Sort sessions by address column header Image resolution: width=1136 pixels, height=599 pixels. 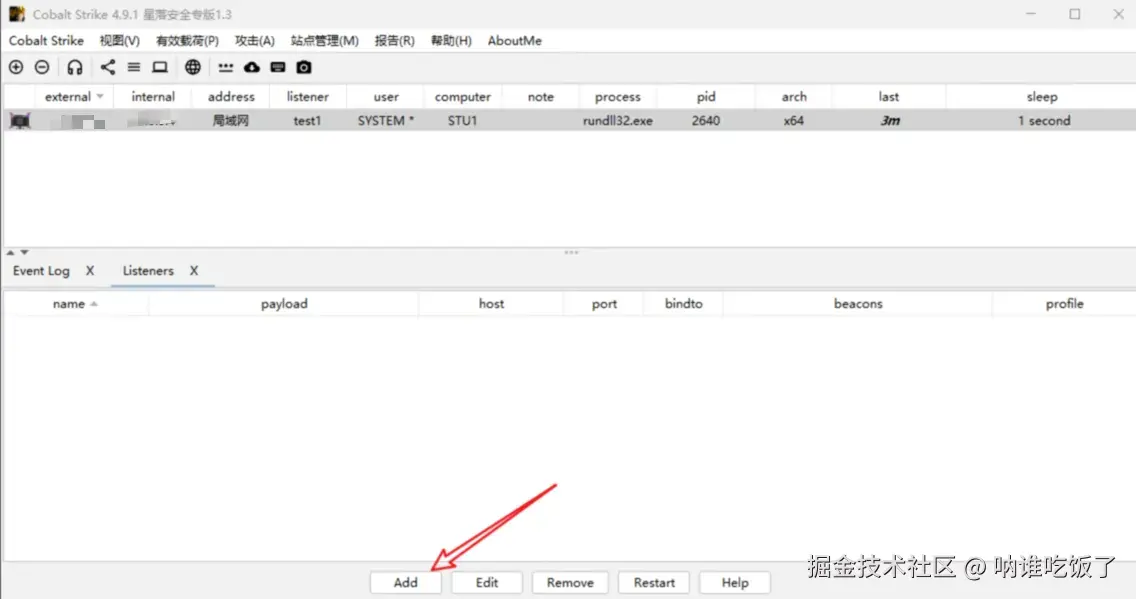point(231,96)
